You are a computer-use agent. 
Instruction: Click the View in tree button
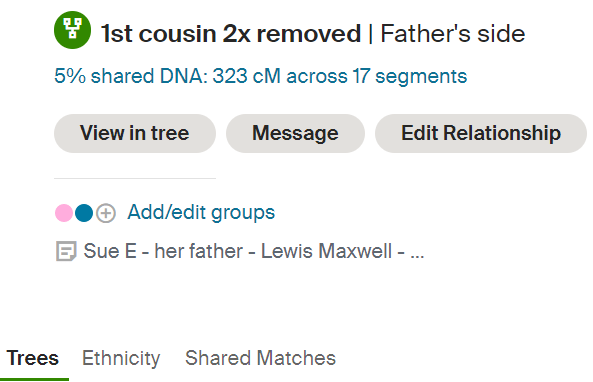(135, 134)
